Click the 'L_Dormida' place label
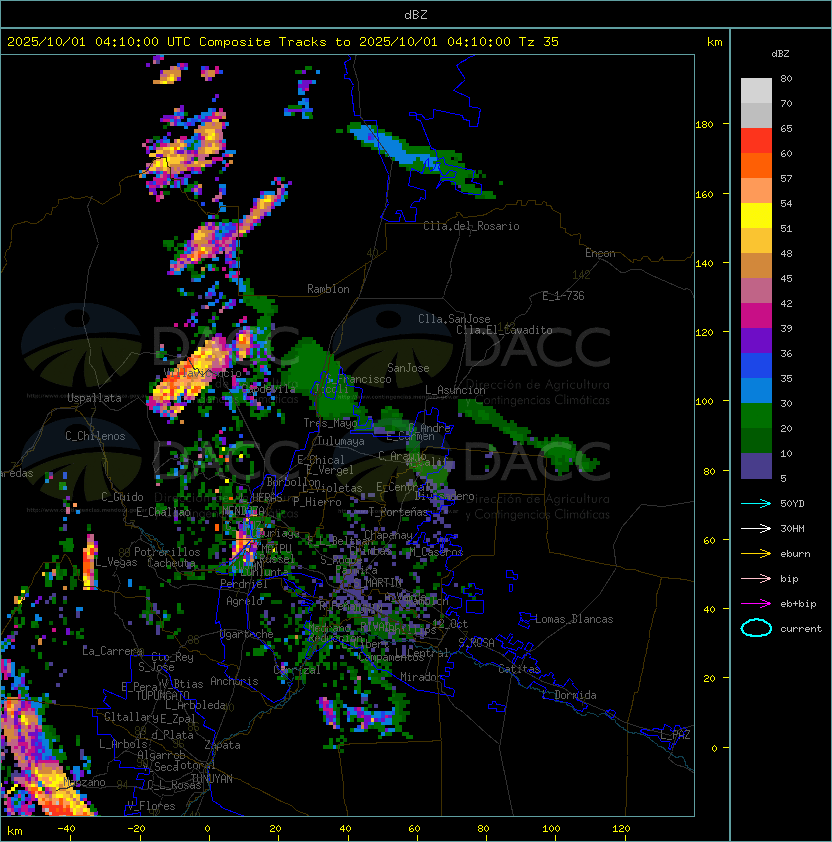832x842 pixels. point(569,695)
